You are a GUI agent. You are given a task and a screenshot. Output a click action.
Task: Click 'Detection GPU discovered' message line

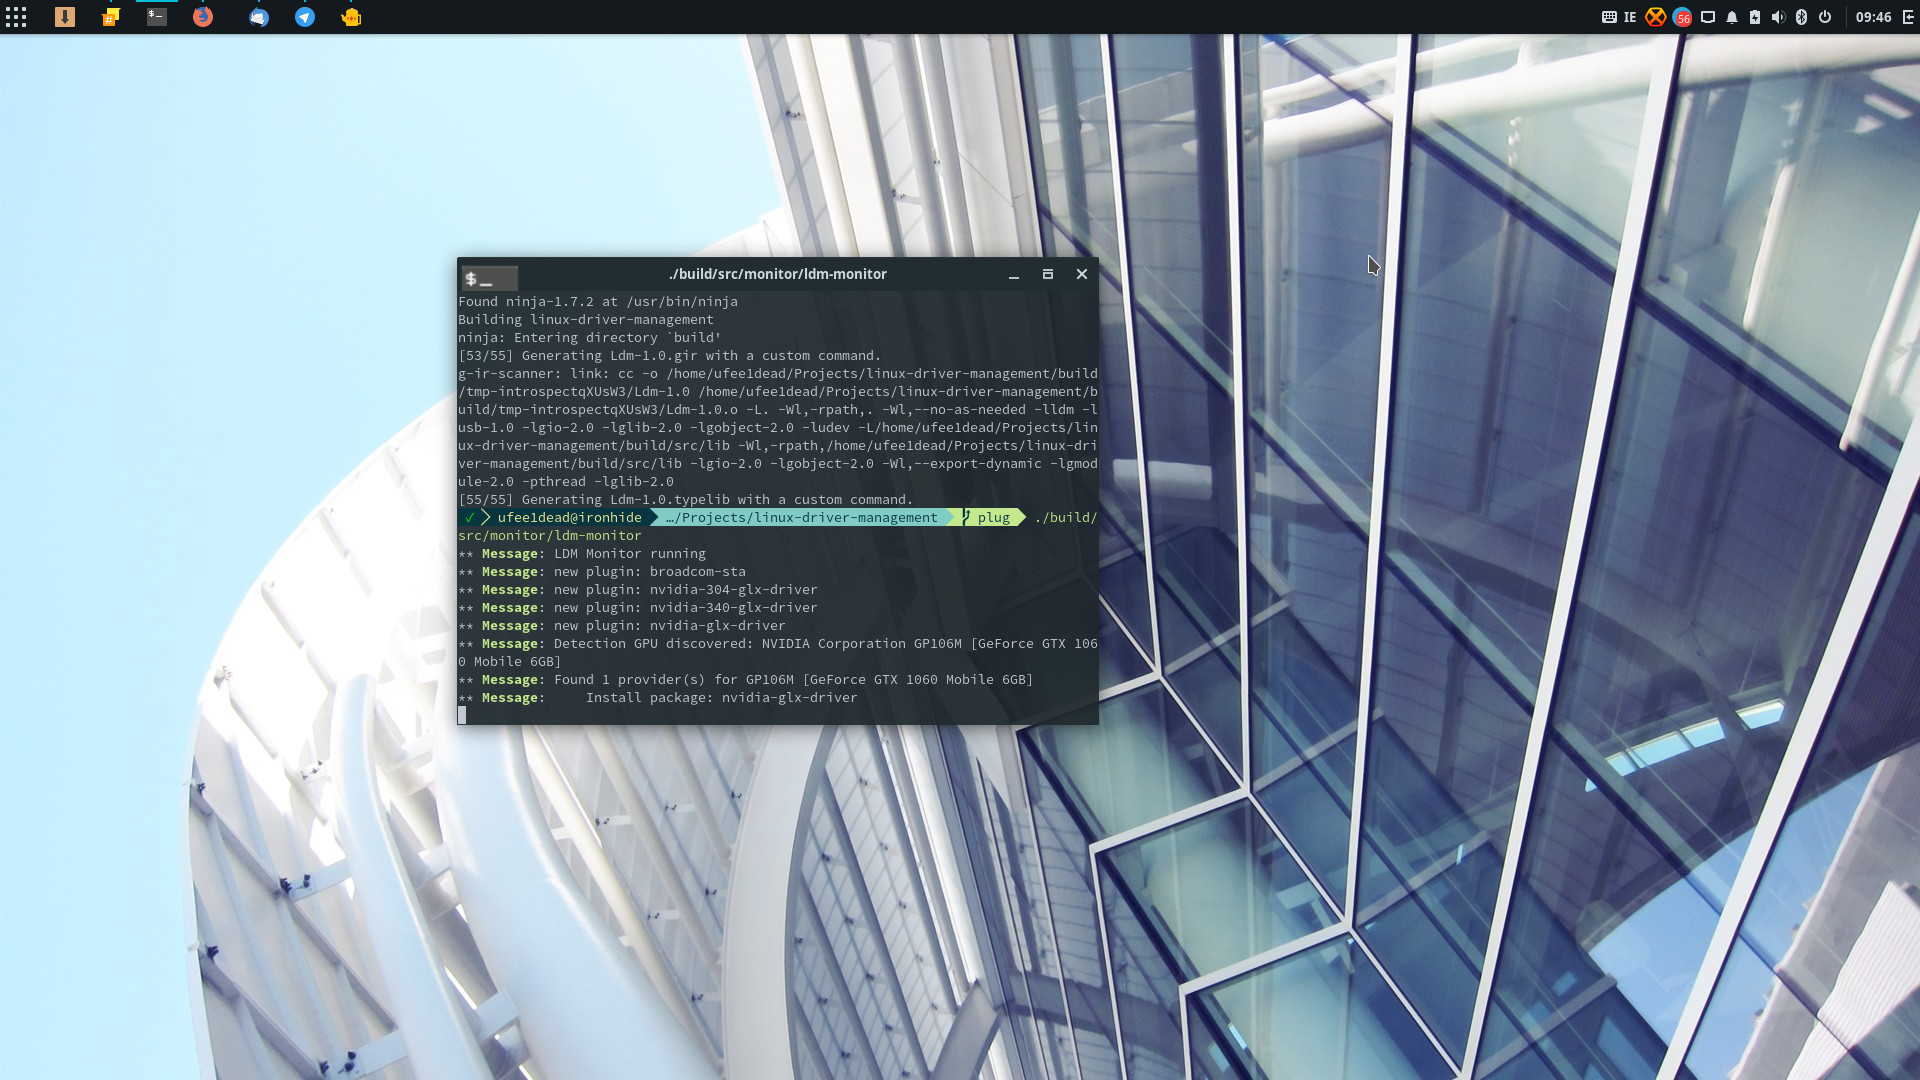[x=778, y=653]
